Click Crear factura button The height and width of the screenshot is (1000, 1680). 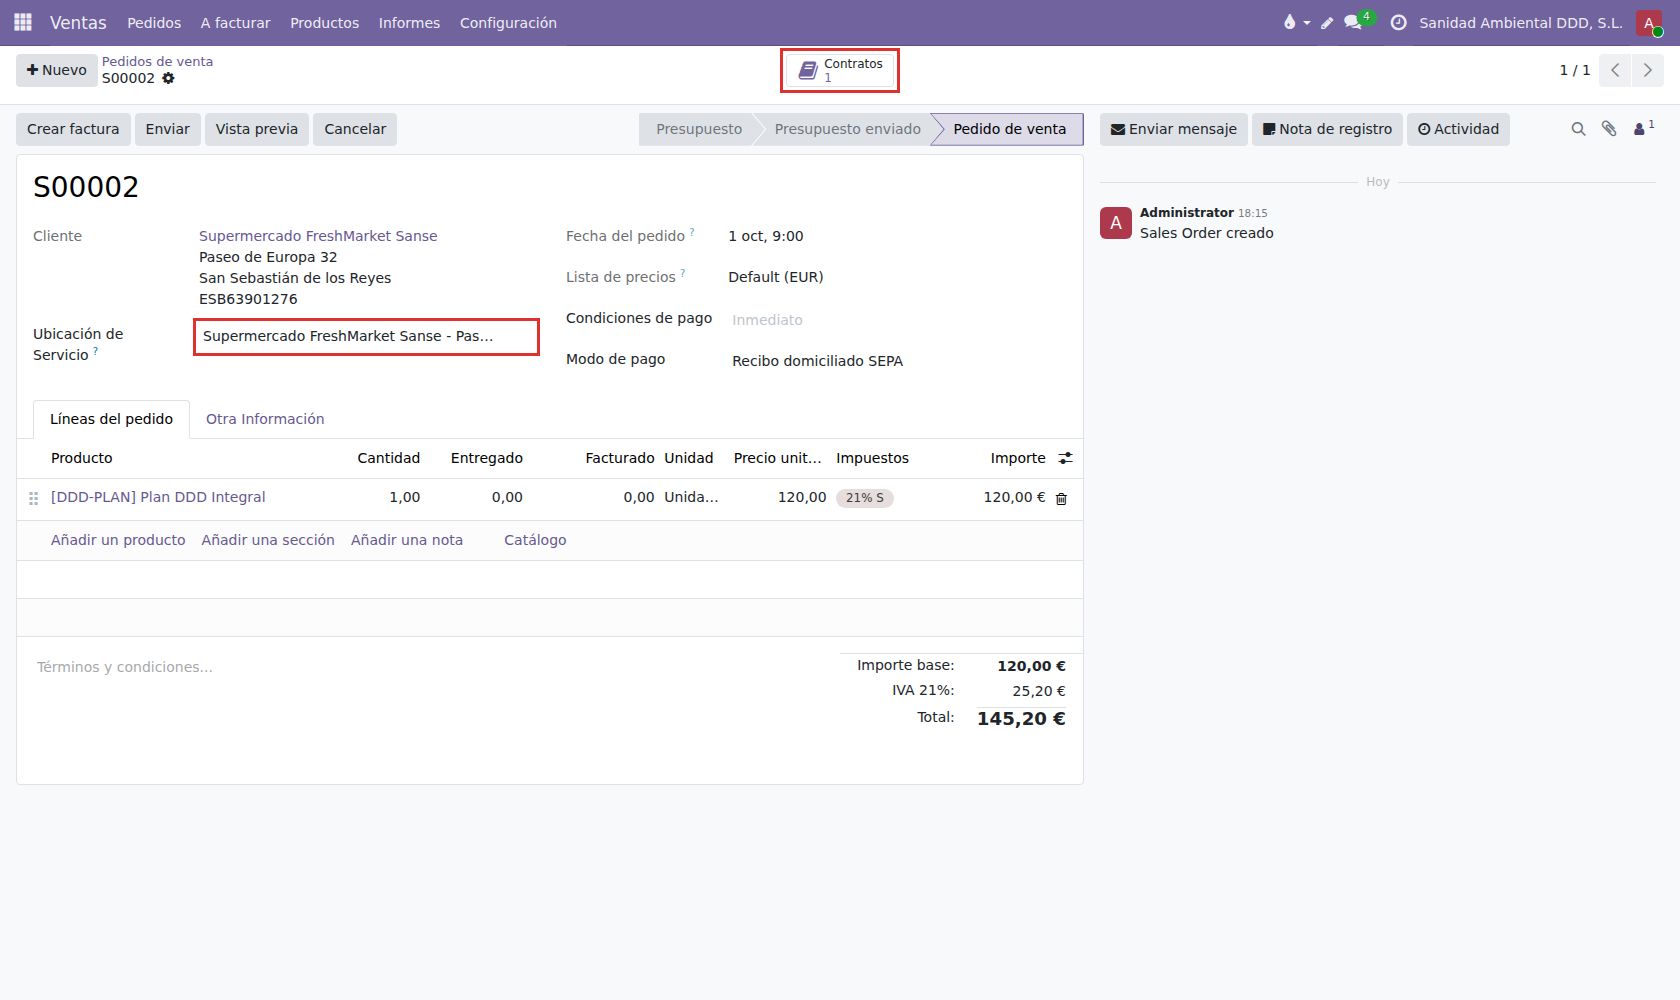[73, 129]
